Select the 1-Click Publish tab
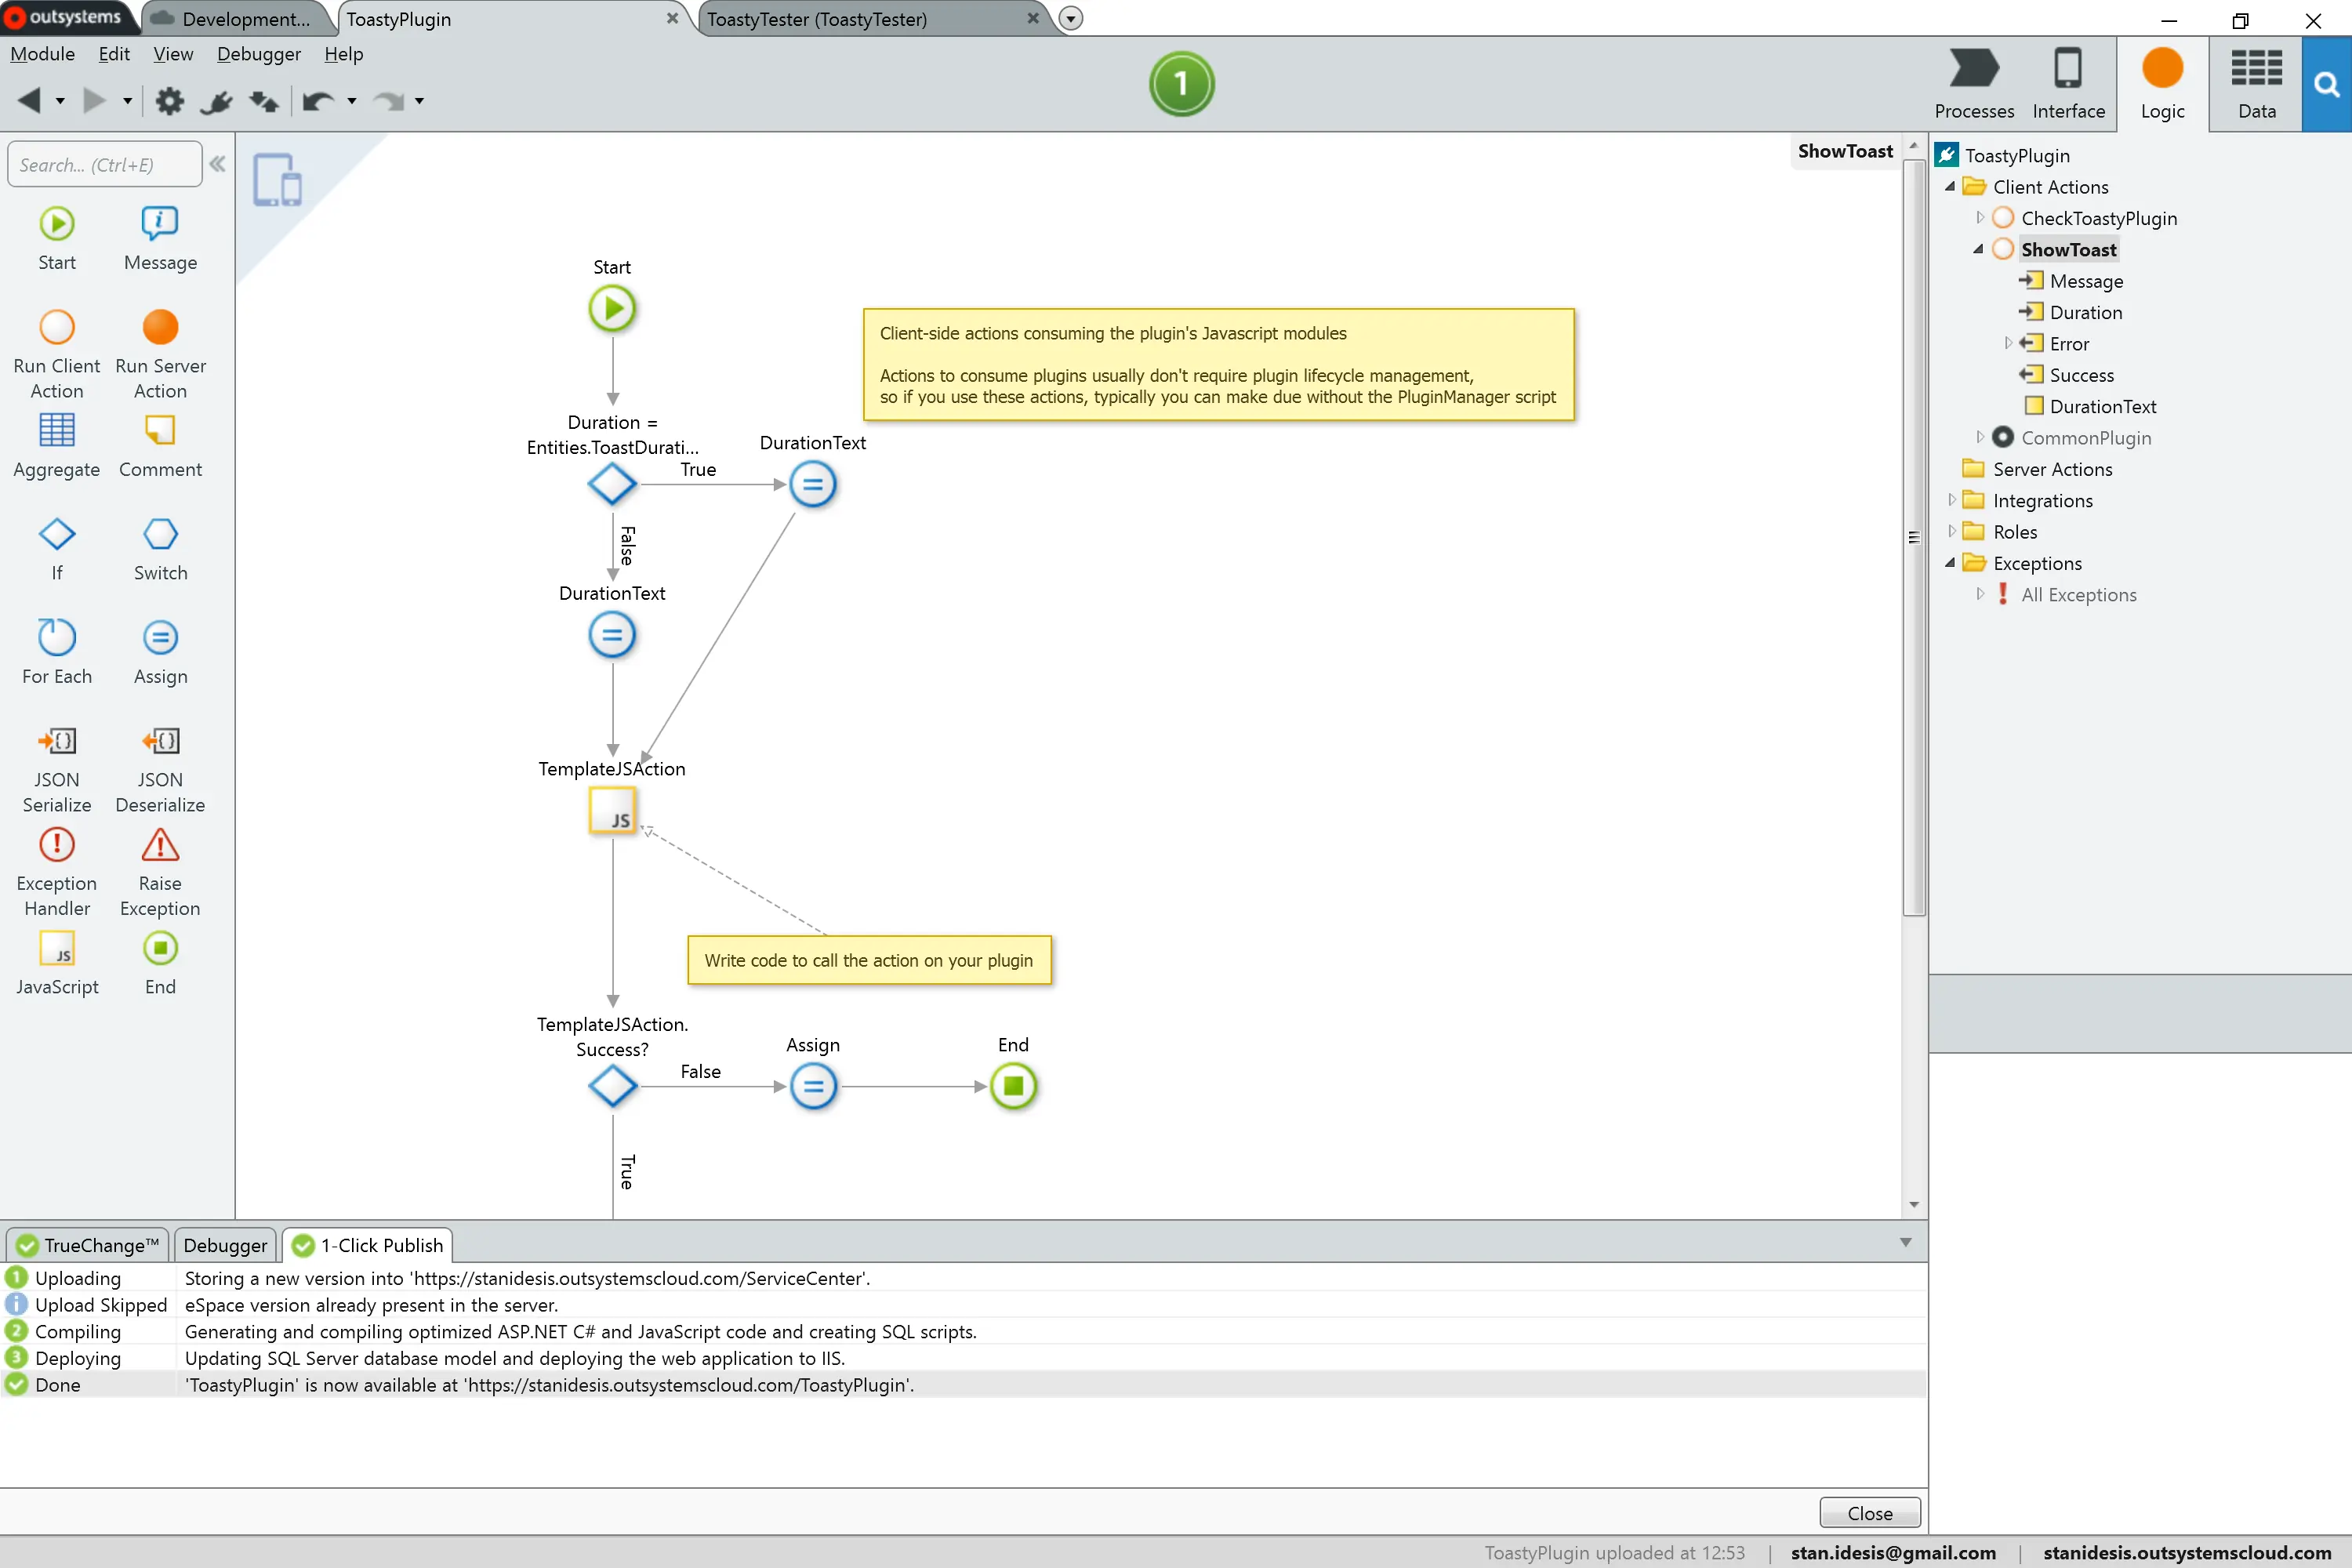The width and height of the screenshot is (2352, 1568). pyautogui.click(x=368, y=1245)
